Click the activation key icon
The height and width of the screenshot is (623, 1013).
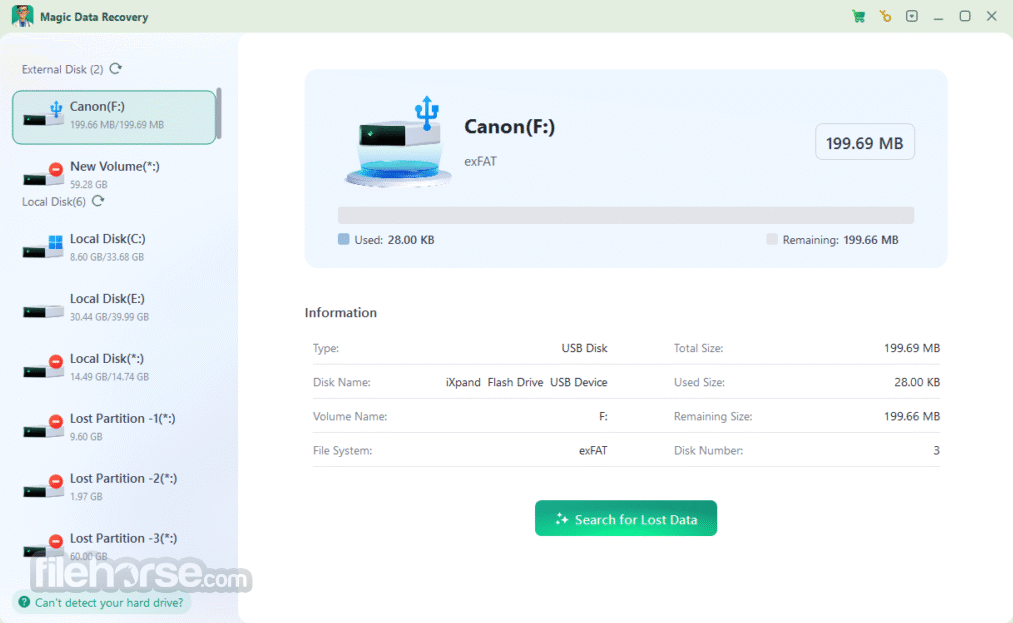[x=885, y=16]
